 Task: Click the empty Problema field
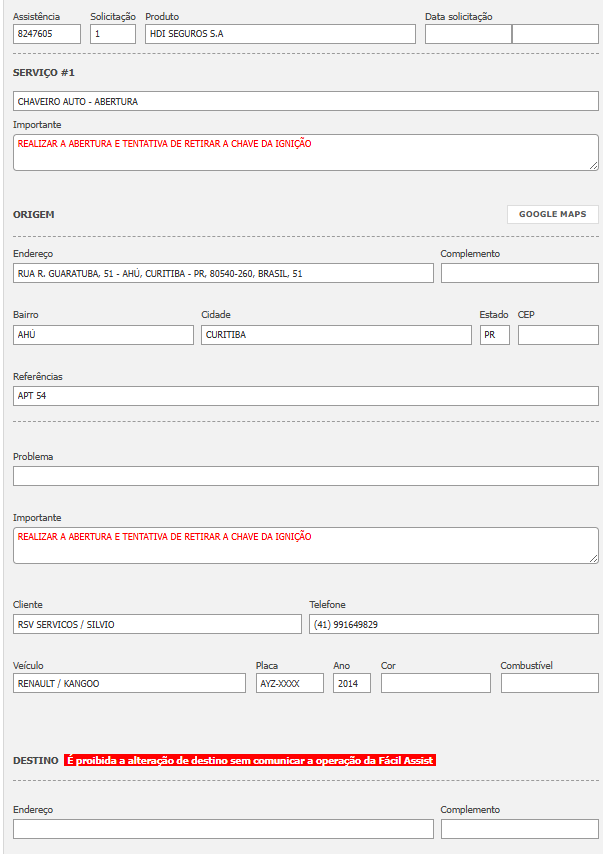point(305,476)
